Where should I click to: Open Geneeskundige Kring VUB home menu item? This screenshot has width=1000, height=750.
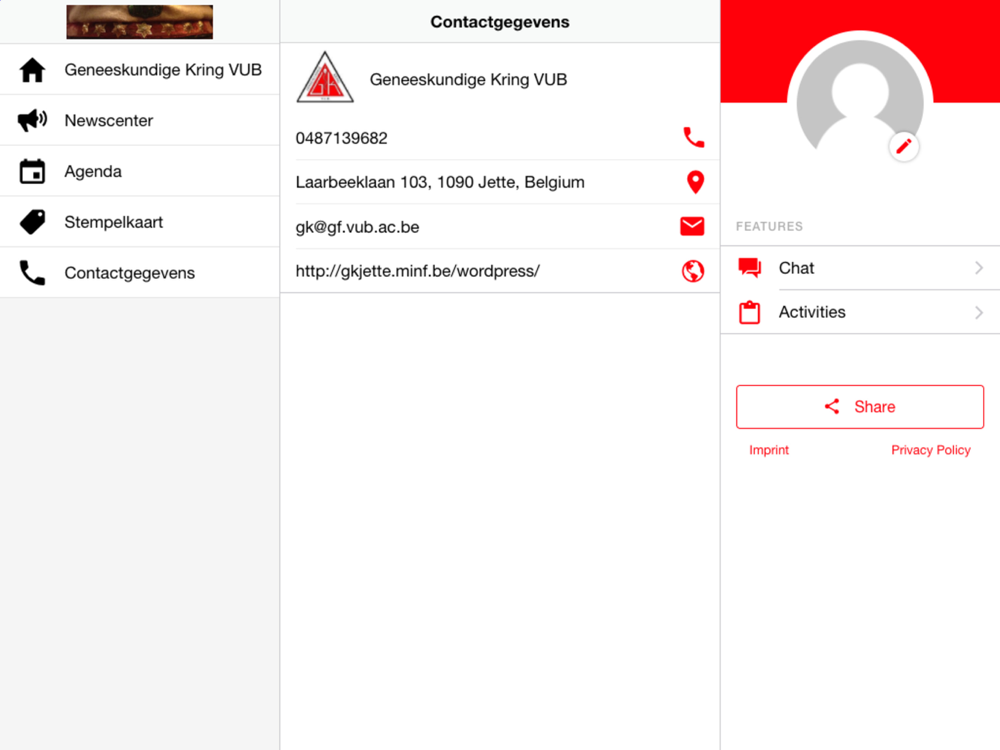pyautogui.click(x=140, y=70)
